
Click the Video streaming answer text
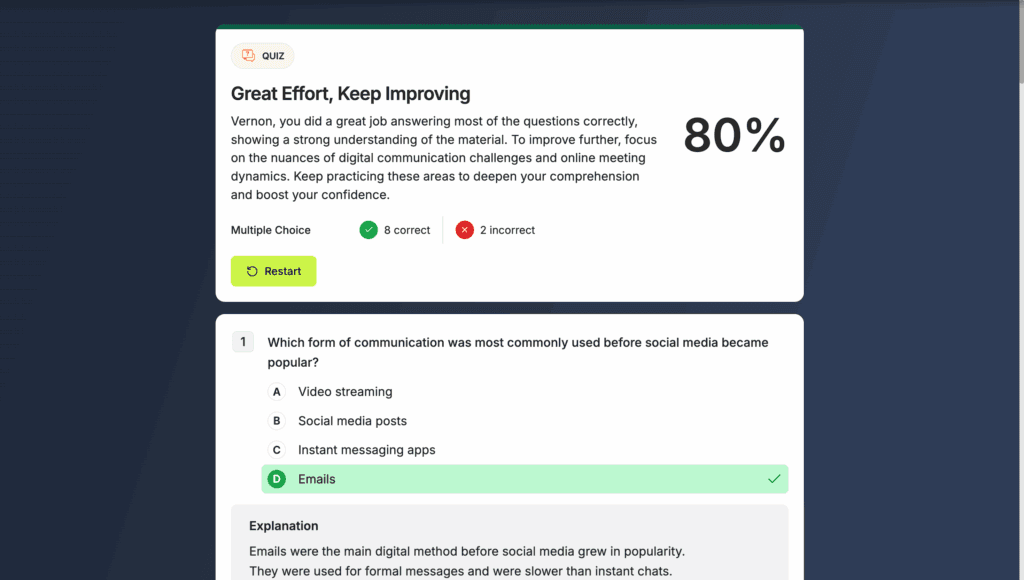click(x=345, y=392)
